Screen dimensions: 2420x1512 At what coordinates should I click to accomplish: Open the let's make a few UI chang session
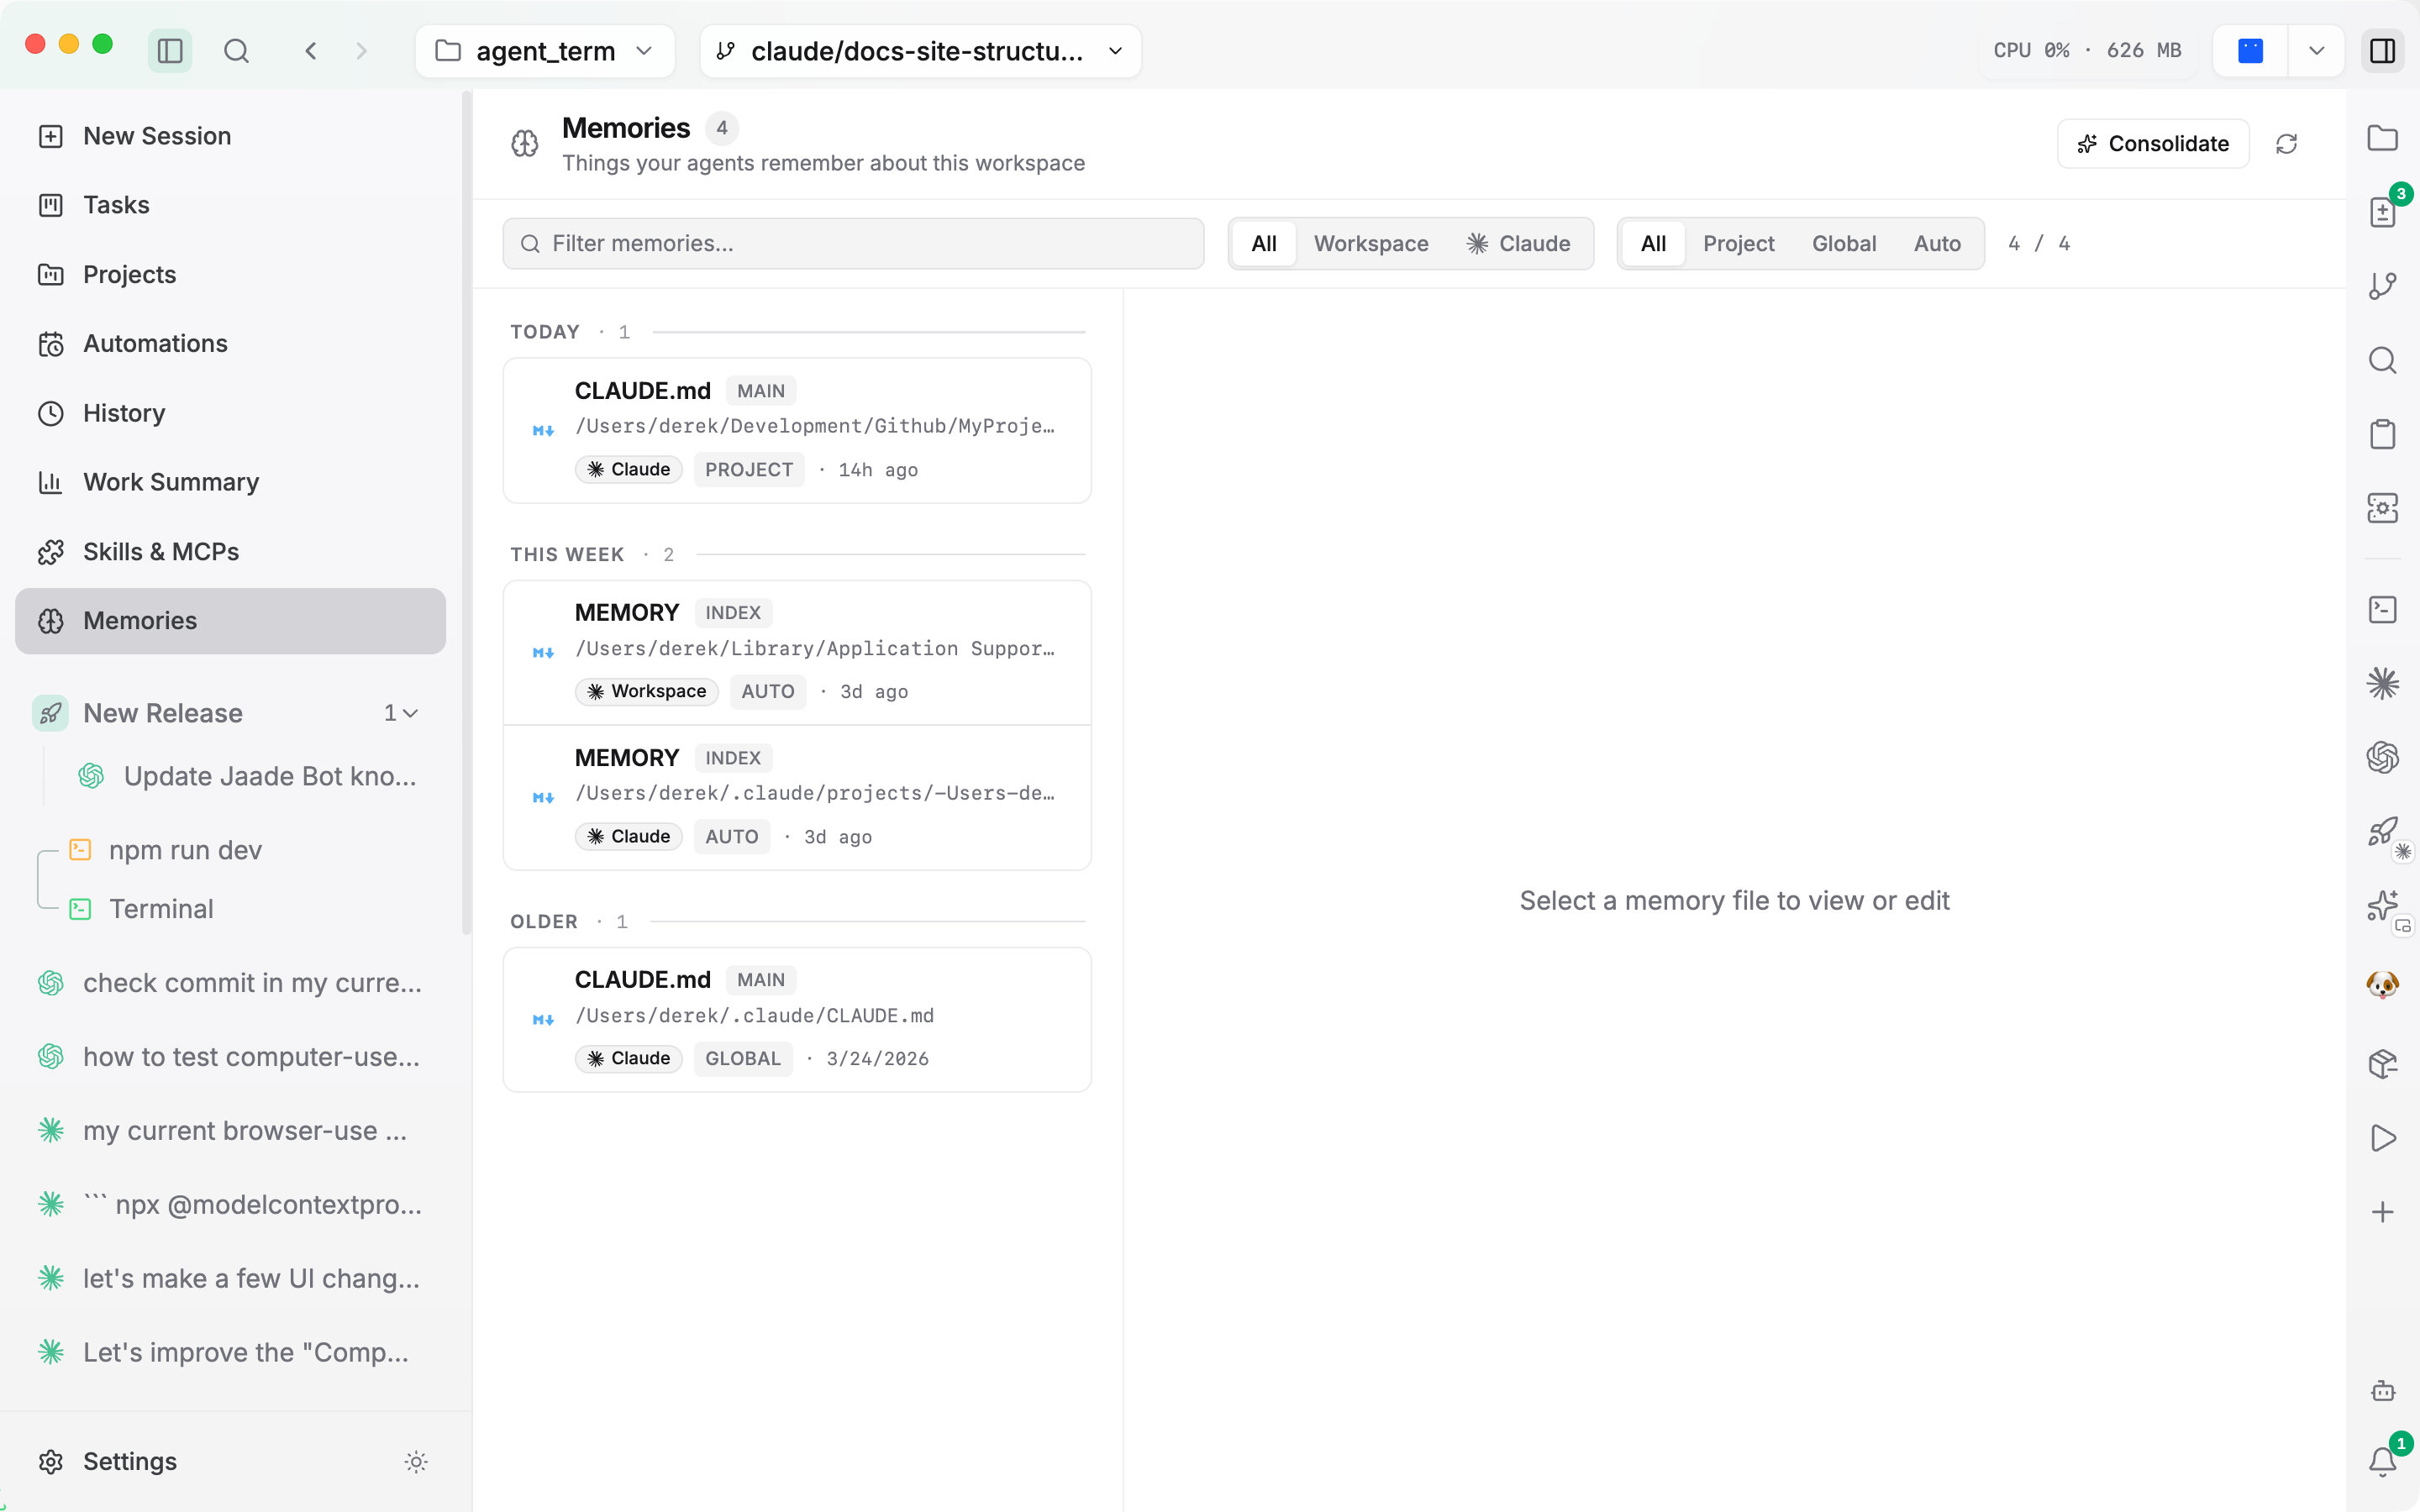coord(230,1279)
